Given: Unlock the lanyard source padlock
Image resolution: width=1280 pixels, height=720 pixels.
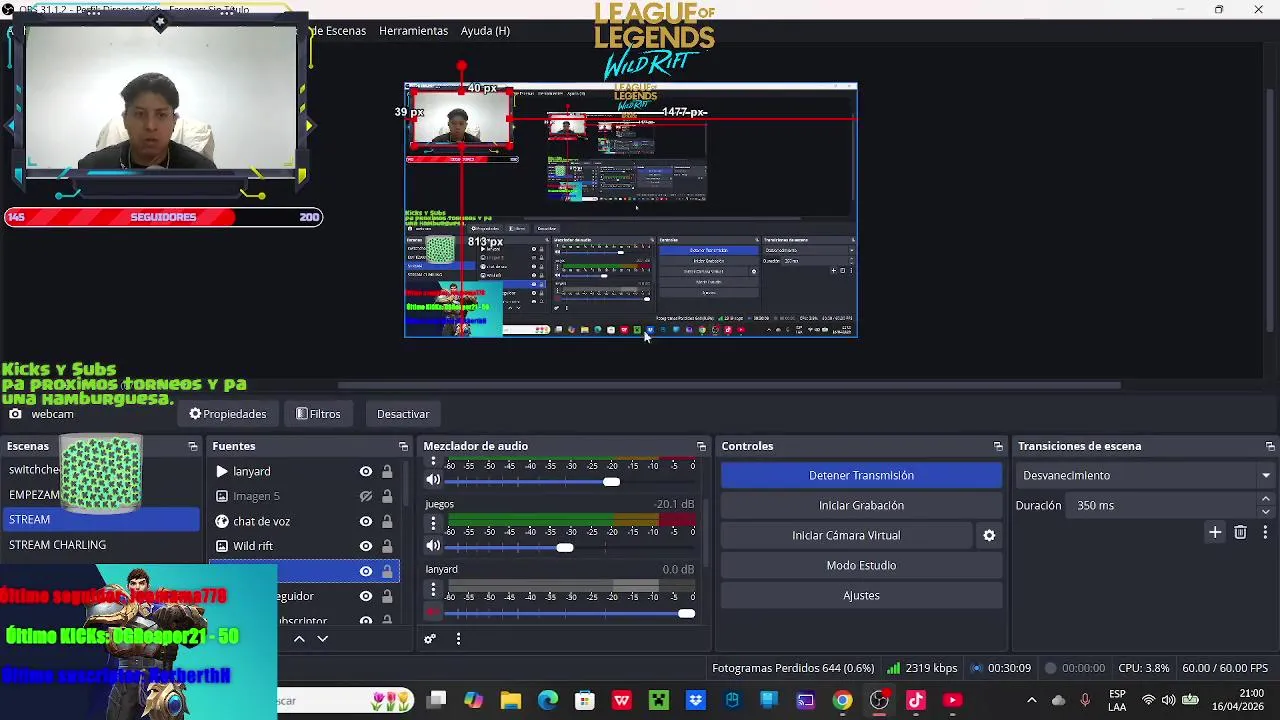Looking at the screenshot, I should pos(387,471).
